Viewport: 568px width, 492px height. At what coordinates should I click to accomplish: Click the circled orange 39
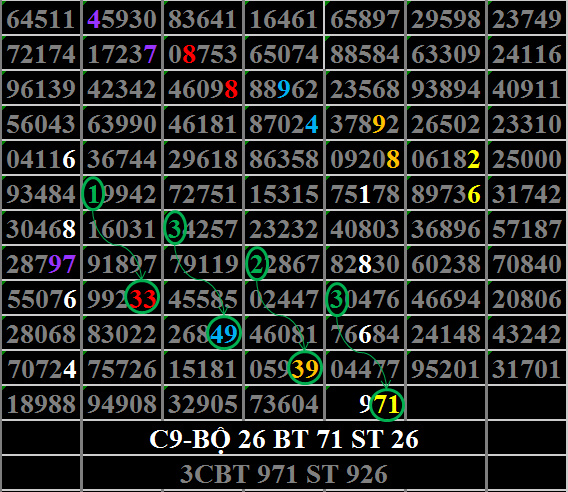[x=305, y=368]
